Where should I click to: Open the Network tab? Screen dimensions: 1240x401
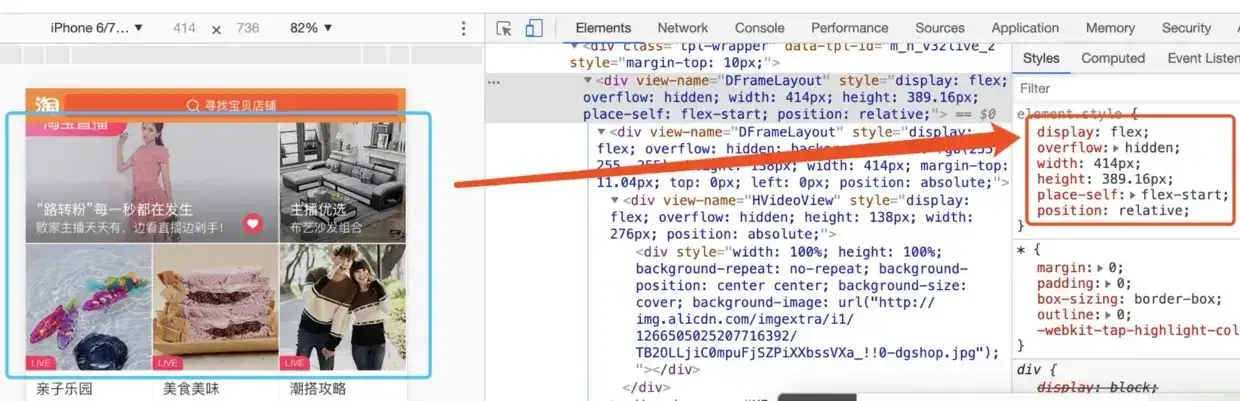coord(683,28)
